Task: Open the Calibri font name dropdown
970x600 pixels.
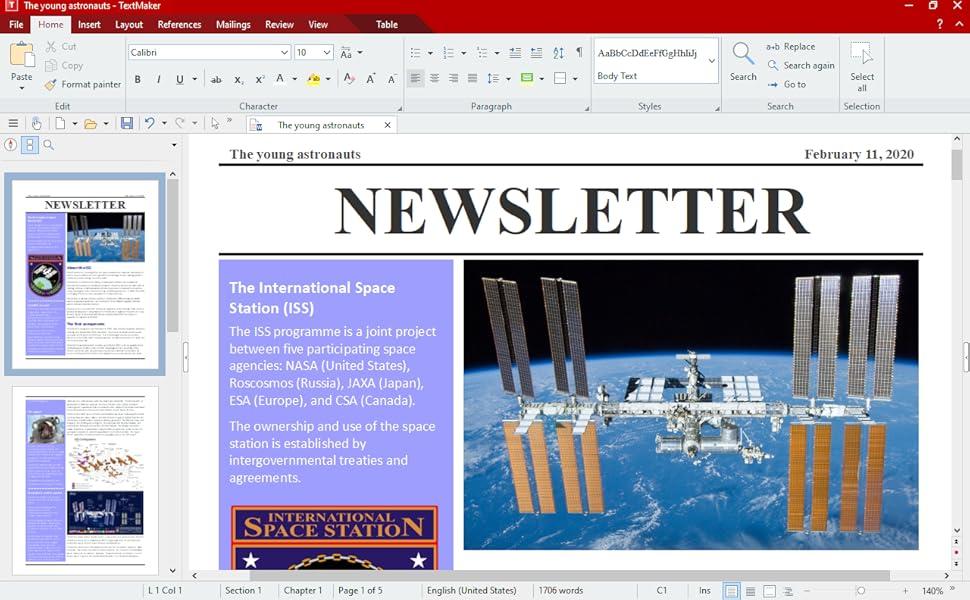Action: [284, 52]
